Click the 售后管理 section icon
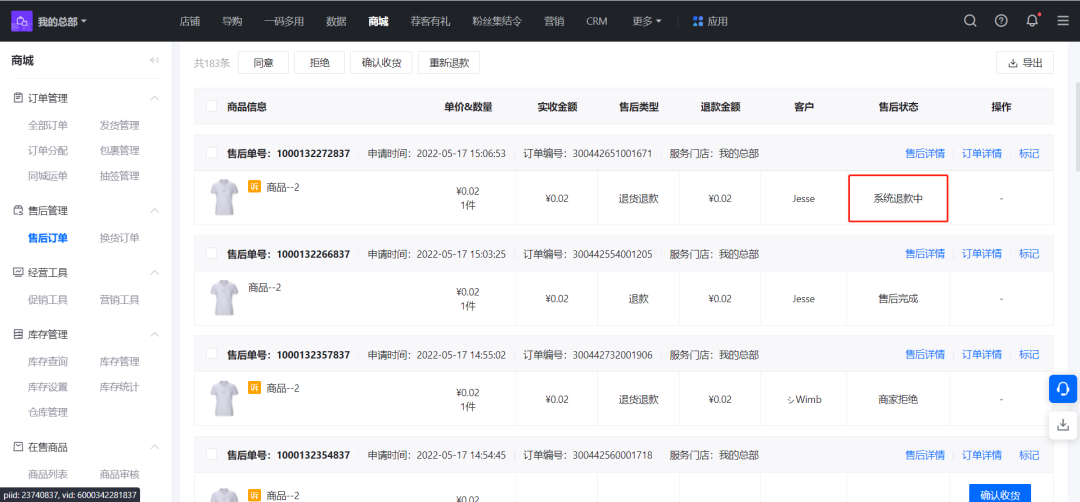This screenshot has height=502, width=1080. pos(19,210)
